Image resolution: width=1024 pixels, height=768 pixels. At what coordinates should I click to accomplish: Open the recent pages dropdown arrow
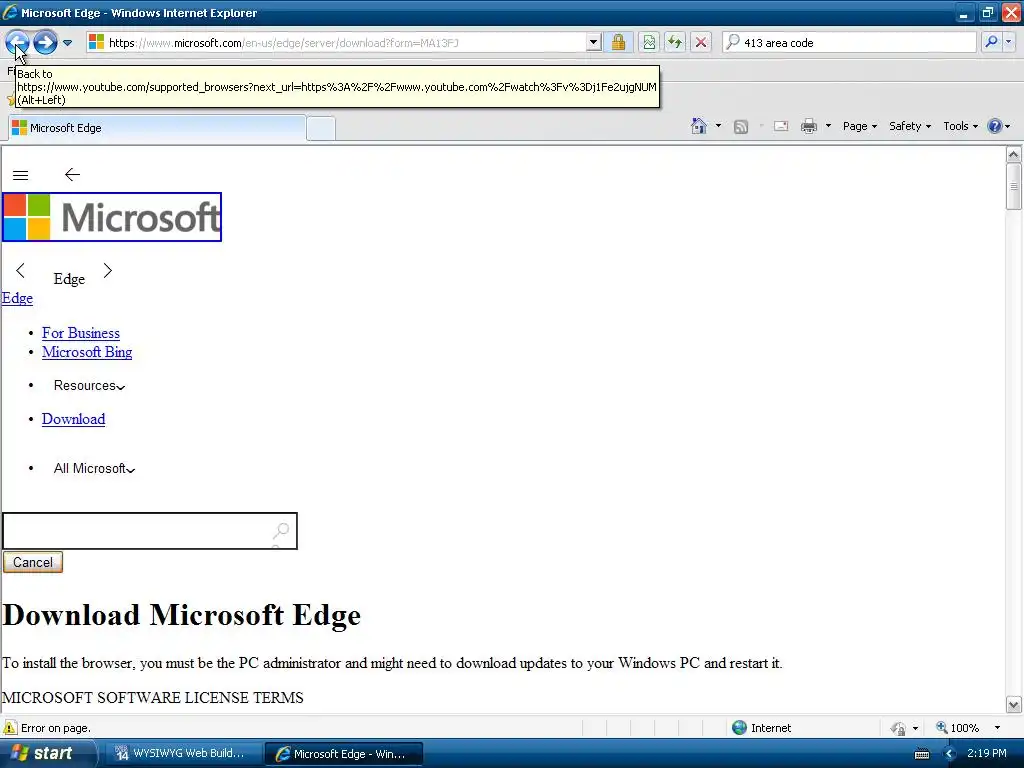point(67,43)
